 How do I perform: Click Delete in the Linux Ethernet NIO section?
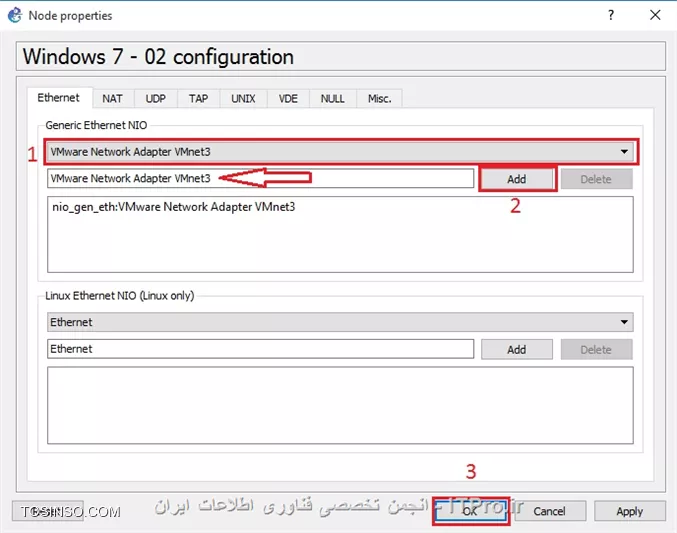596,349
